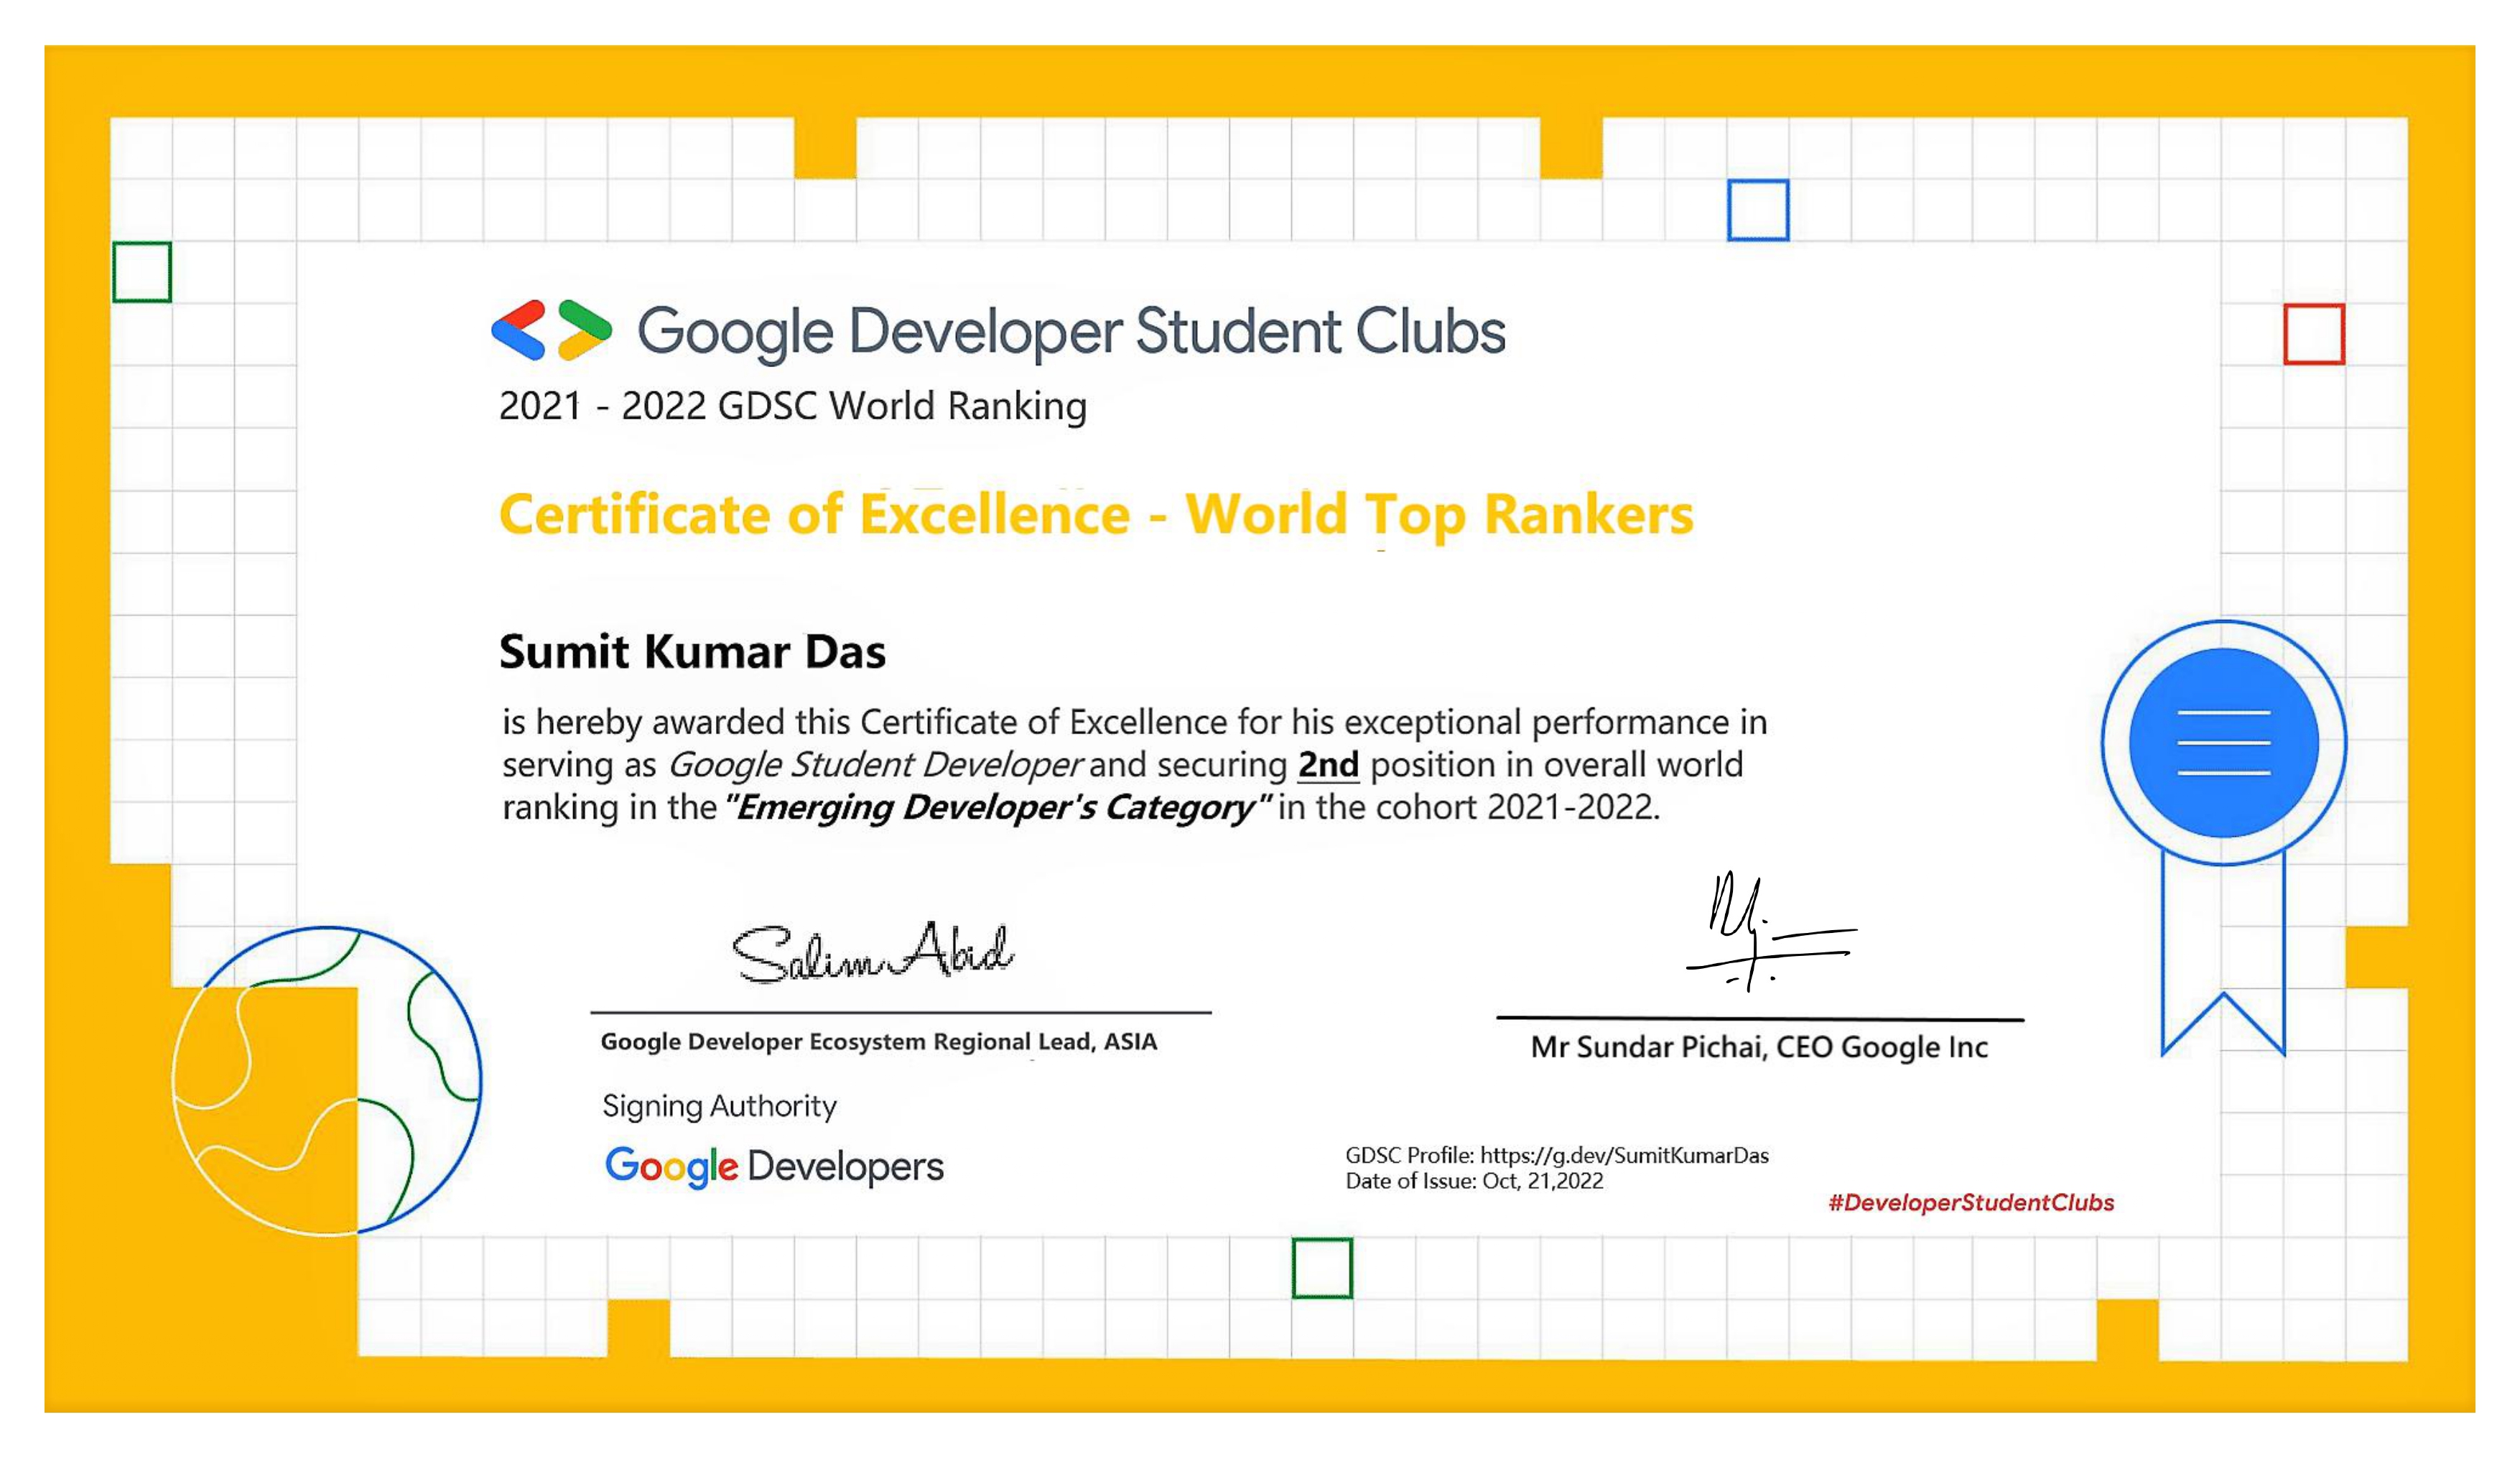Click the blue outlined square near top
2520x1458 pixels.
pyautogui.click(x=1757, y=210)
